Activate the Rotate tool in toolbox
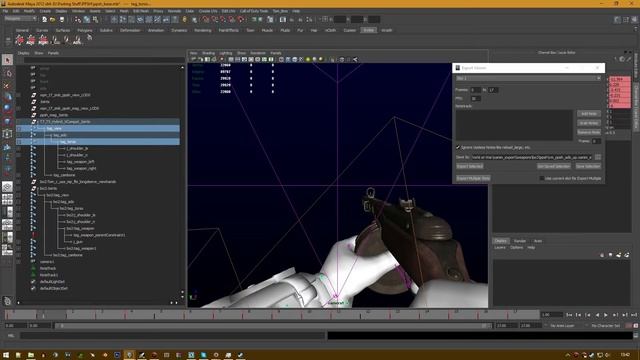 pos(7,97)
